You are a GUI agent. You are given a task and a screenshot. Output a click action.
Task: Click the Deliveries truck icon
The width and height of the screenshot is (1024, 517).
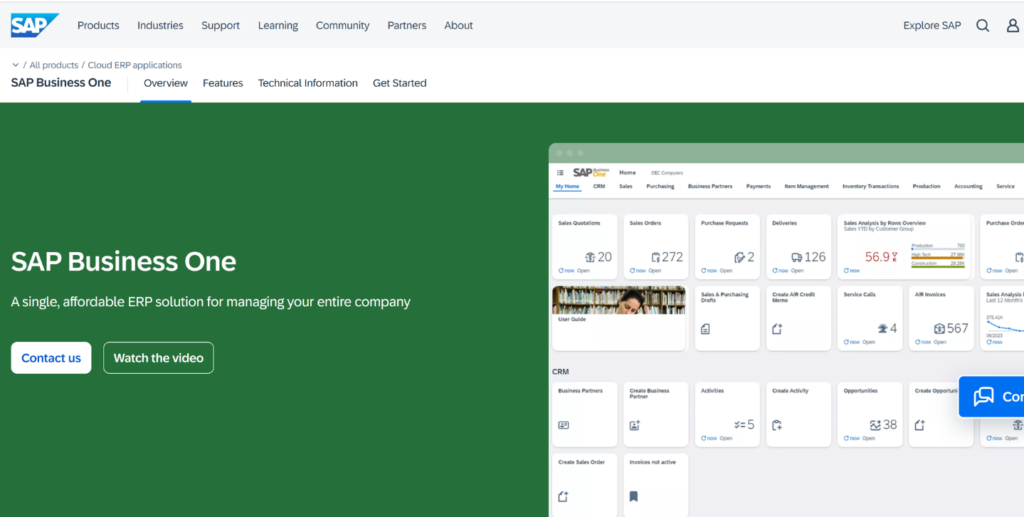797,257
